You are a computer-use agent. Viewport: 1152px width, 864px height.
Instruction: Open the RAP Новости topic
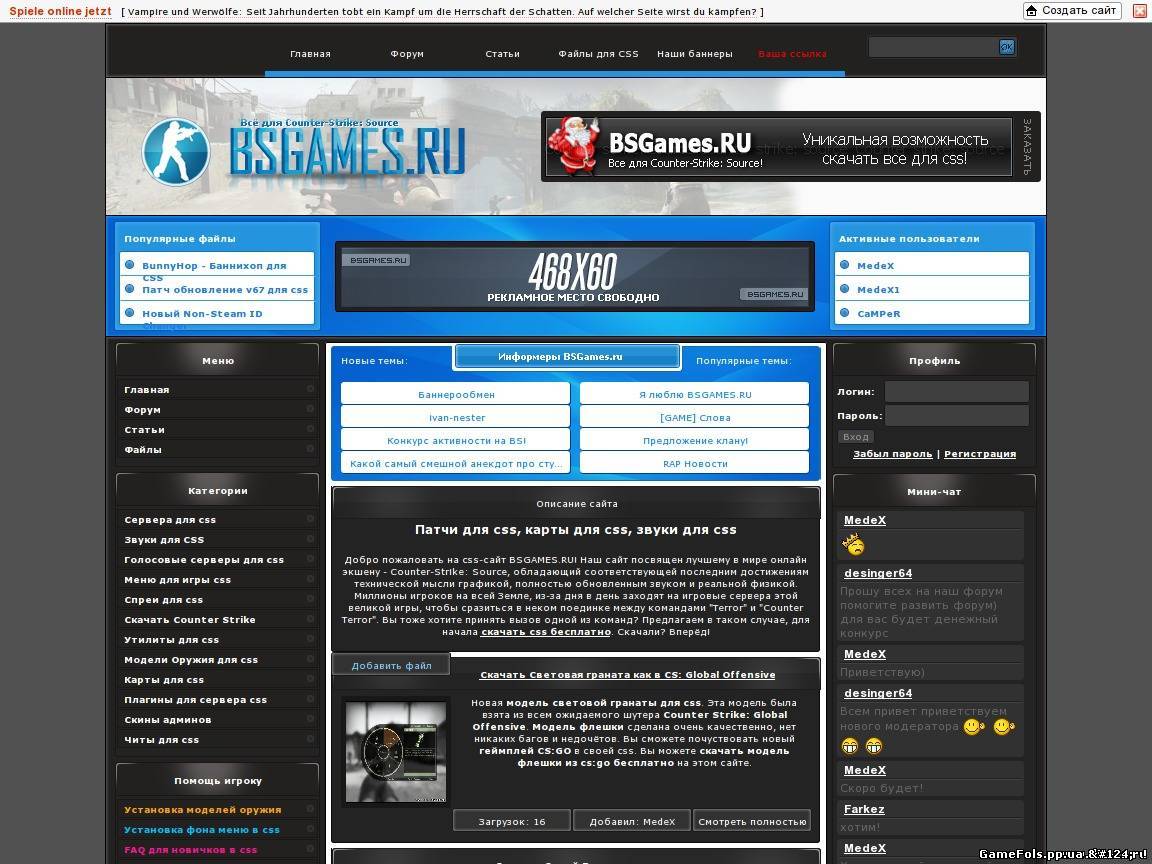tap(695, 464)
